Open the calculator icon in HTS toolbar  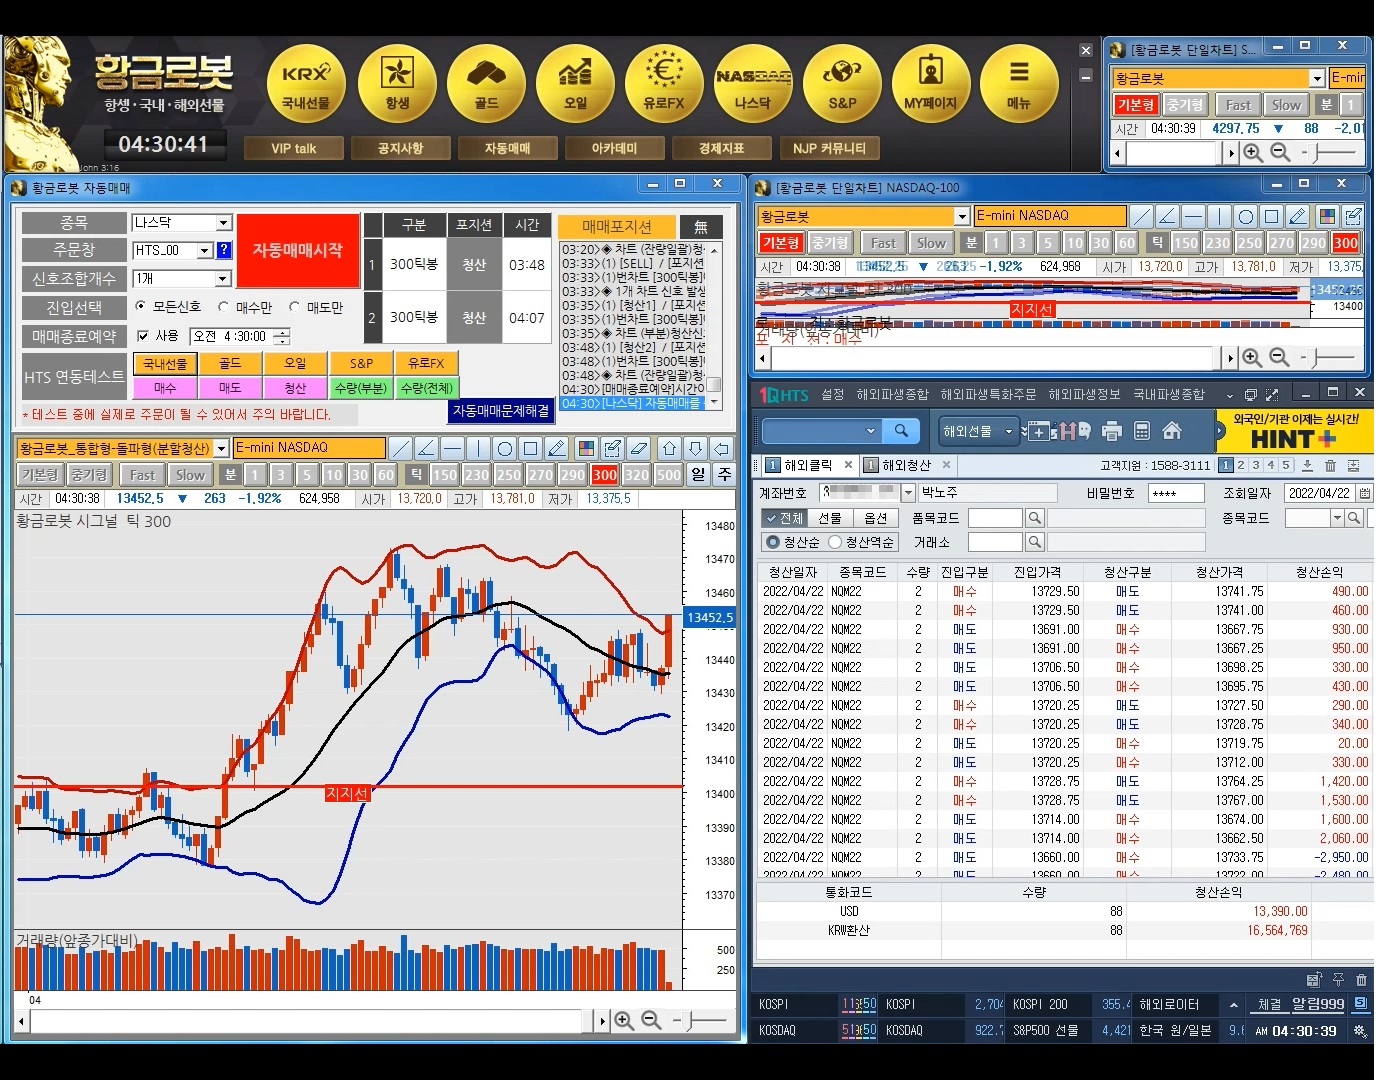pos(1142,431)
